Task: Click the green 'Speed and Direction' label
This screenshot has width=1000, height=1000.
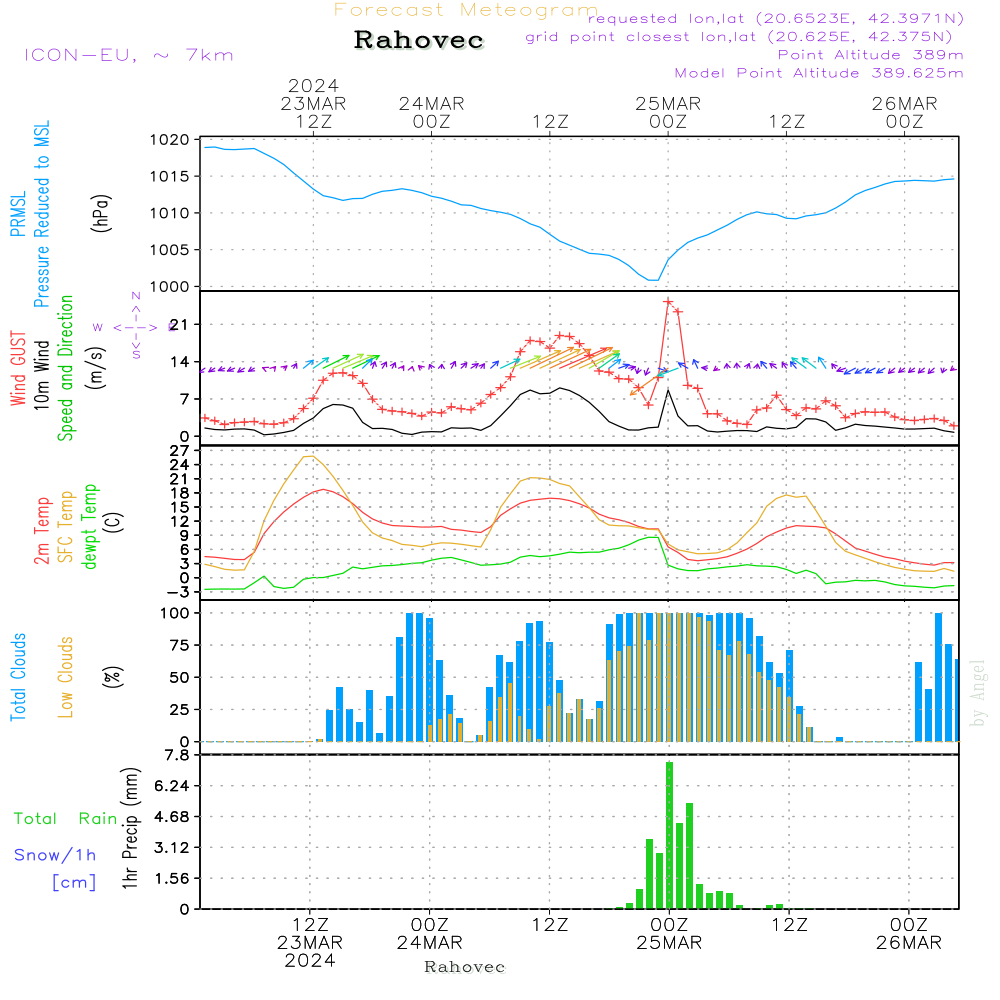Action: pyautogui.click(x=65, y=368)
